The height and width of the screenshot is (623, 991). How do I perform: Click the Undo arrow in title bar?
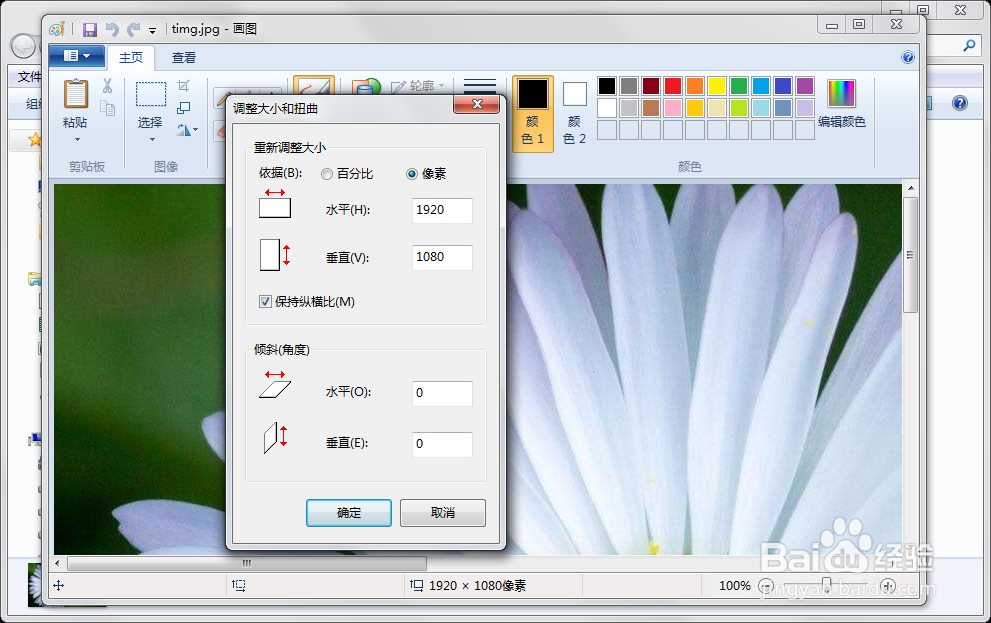tap(112, 29)
